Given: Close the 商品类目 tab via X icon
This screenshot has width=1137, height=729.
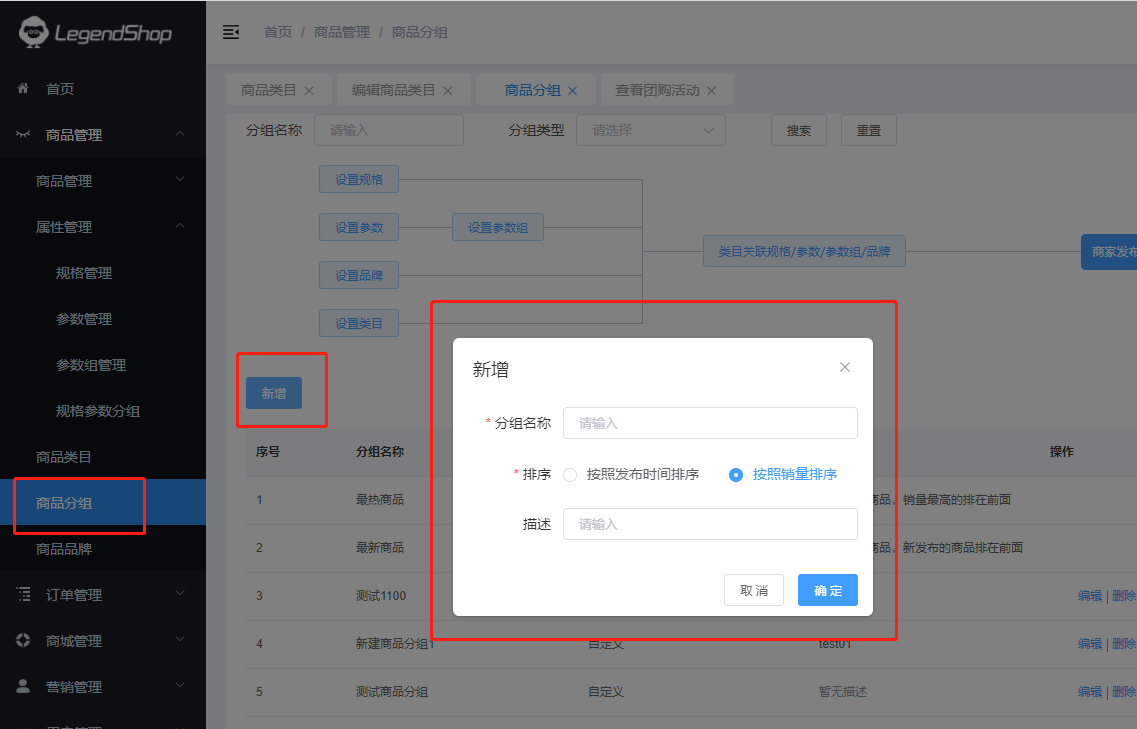Looking at the screenshot, I should (309, 91).
